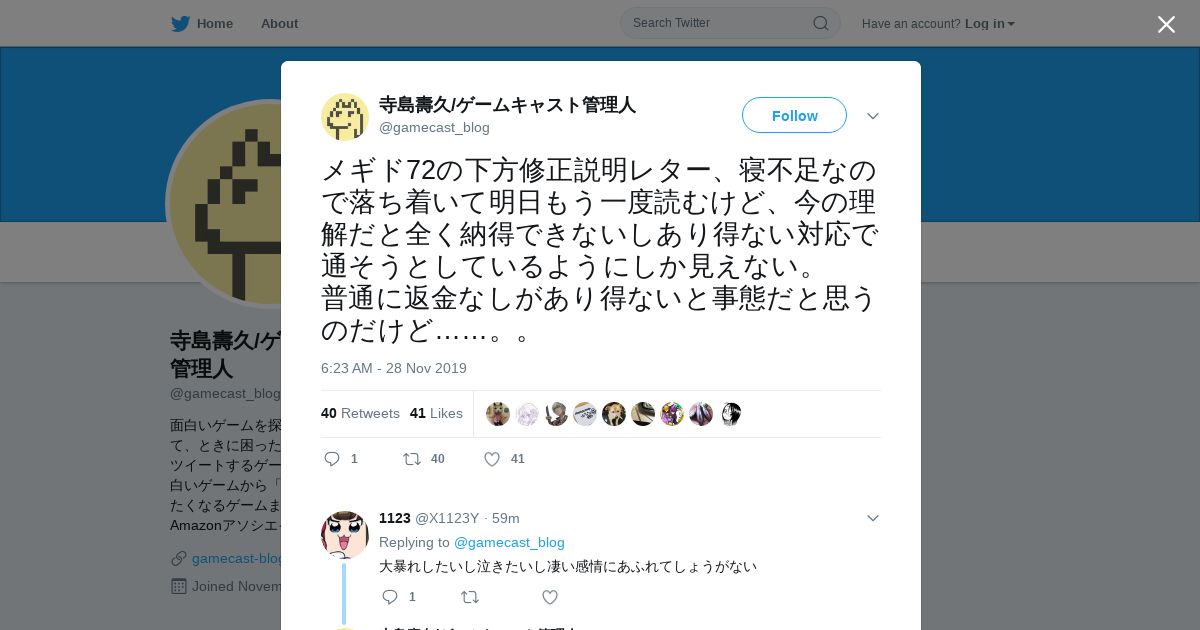The width and height of the screenshot is (1200, 630).
Task: Click the search magnifier icon
Action: tap(821, 23)
